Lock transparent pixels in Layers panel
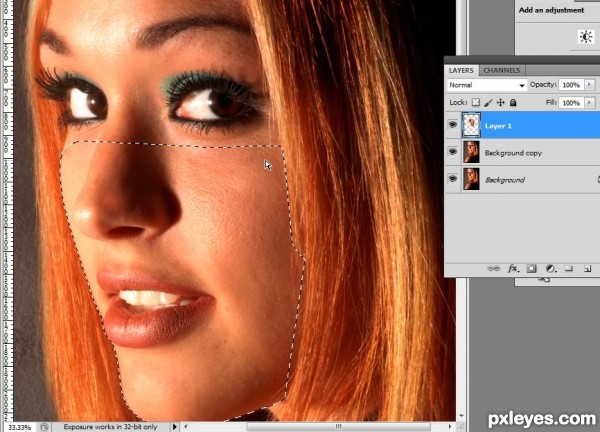This screenshot has width=600, height=432. pyautogui.click(x=476, y=102)
